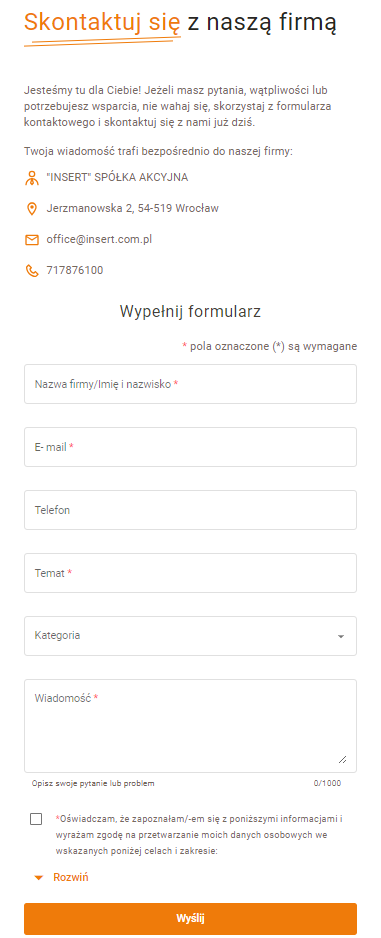Click the location pin icon
Viewport: 381px width, 938px height.
[x=32, y=209]
